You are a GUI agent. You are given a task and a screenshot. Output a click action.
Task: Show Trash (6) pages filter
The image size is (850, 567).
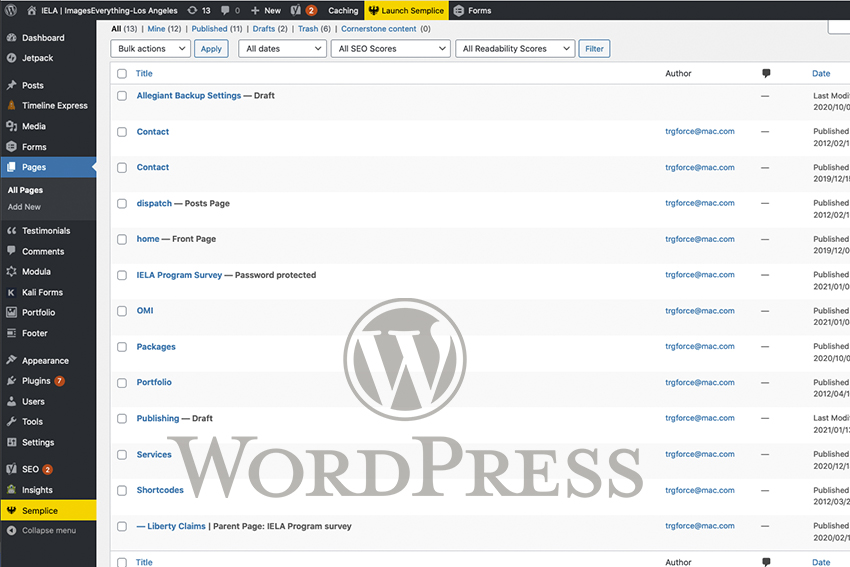(314, 29)
